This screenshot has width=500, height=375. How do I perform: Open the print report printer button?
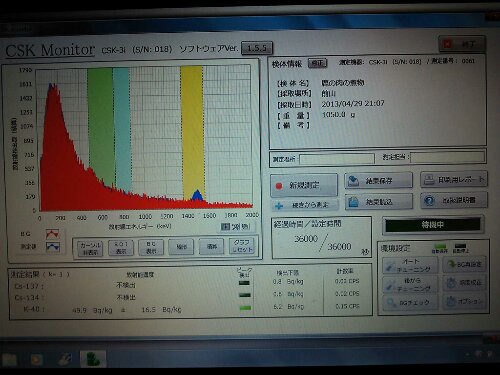pyautogui.click(x=454, y=180)
